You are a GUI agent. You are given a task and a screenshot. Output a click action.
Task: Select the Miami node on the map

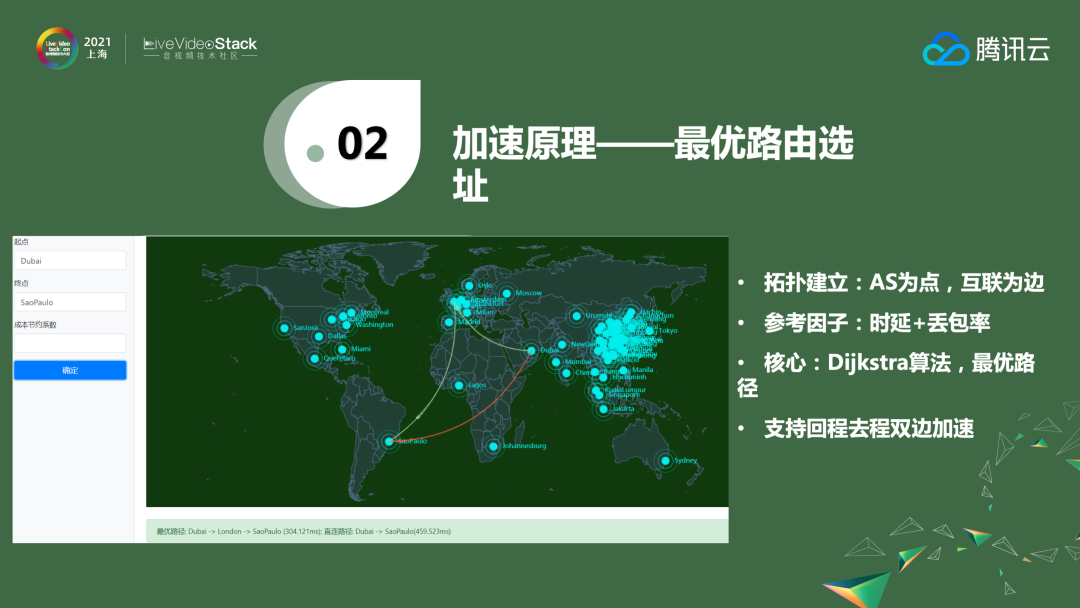[341, 349]
